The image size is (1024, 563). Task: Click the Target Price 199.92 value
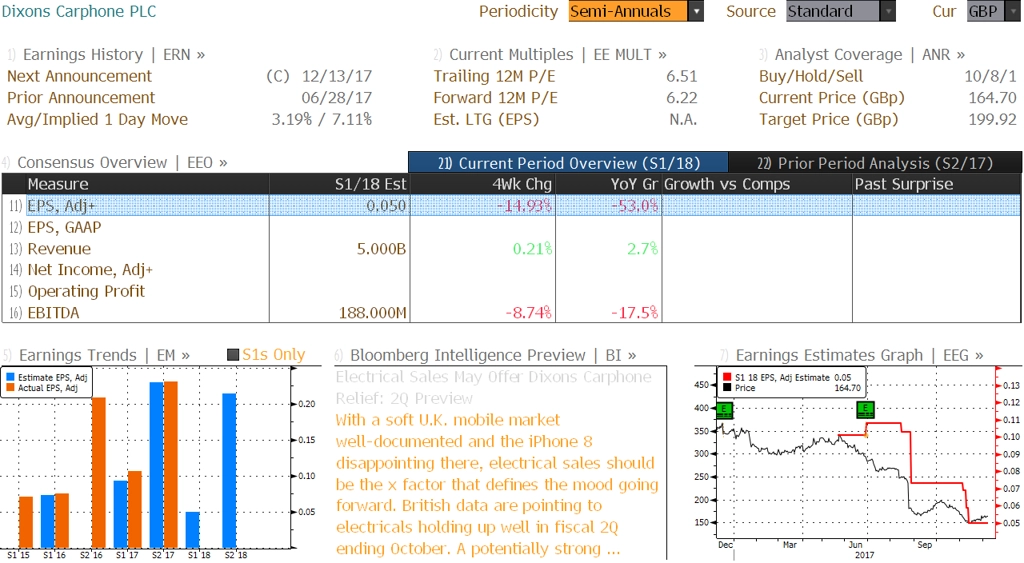pos(993,120)
